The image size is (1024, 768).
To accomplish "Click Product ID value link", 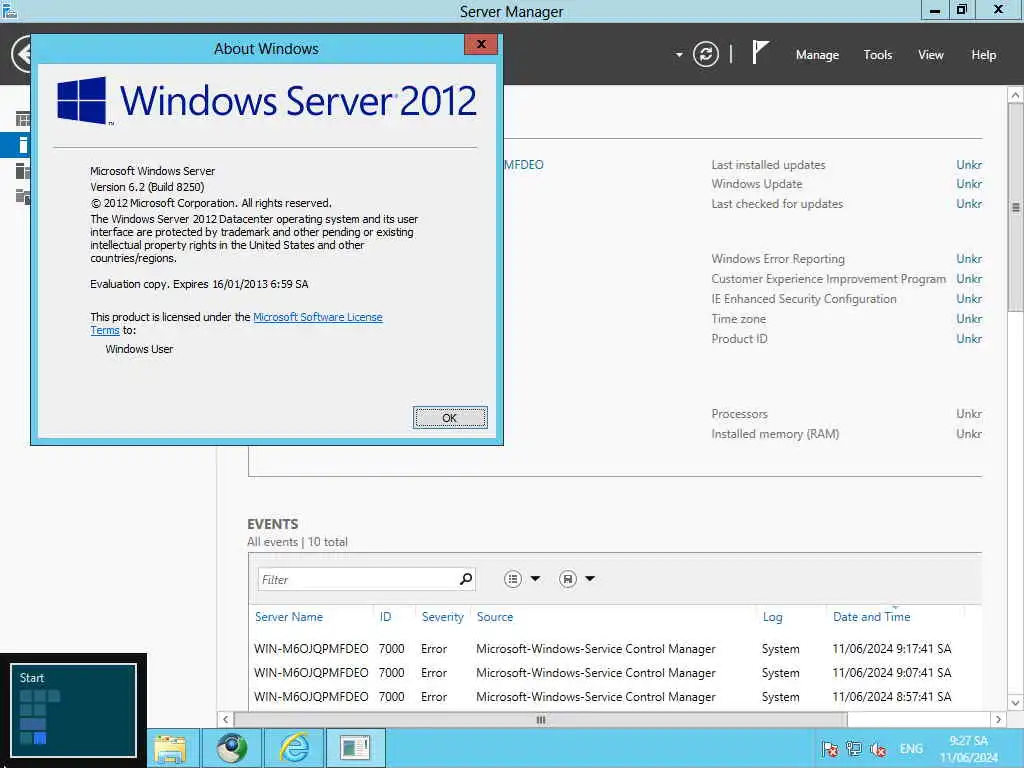I will [x=969, y=338].
